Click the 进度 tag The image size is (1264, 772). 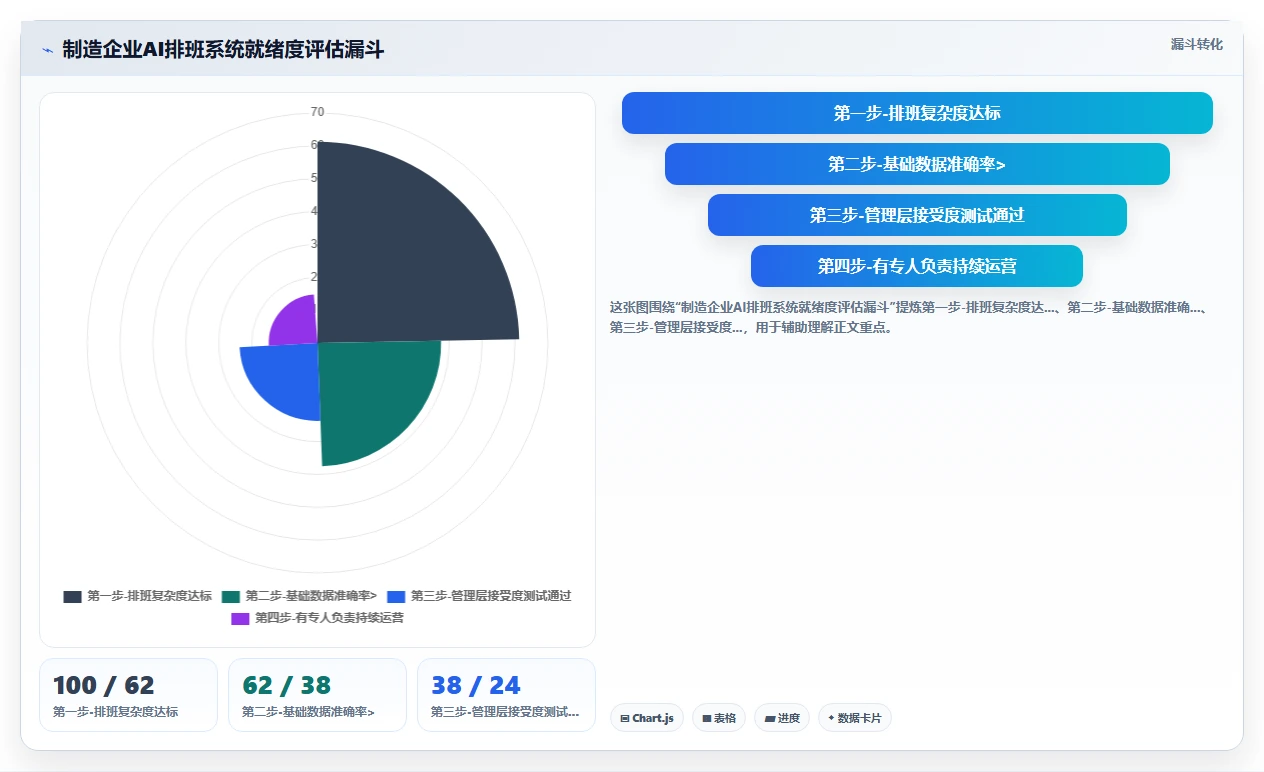(782, 718)
